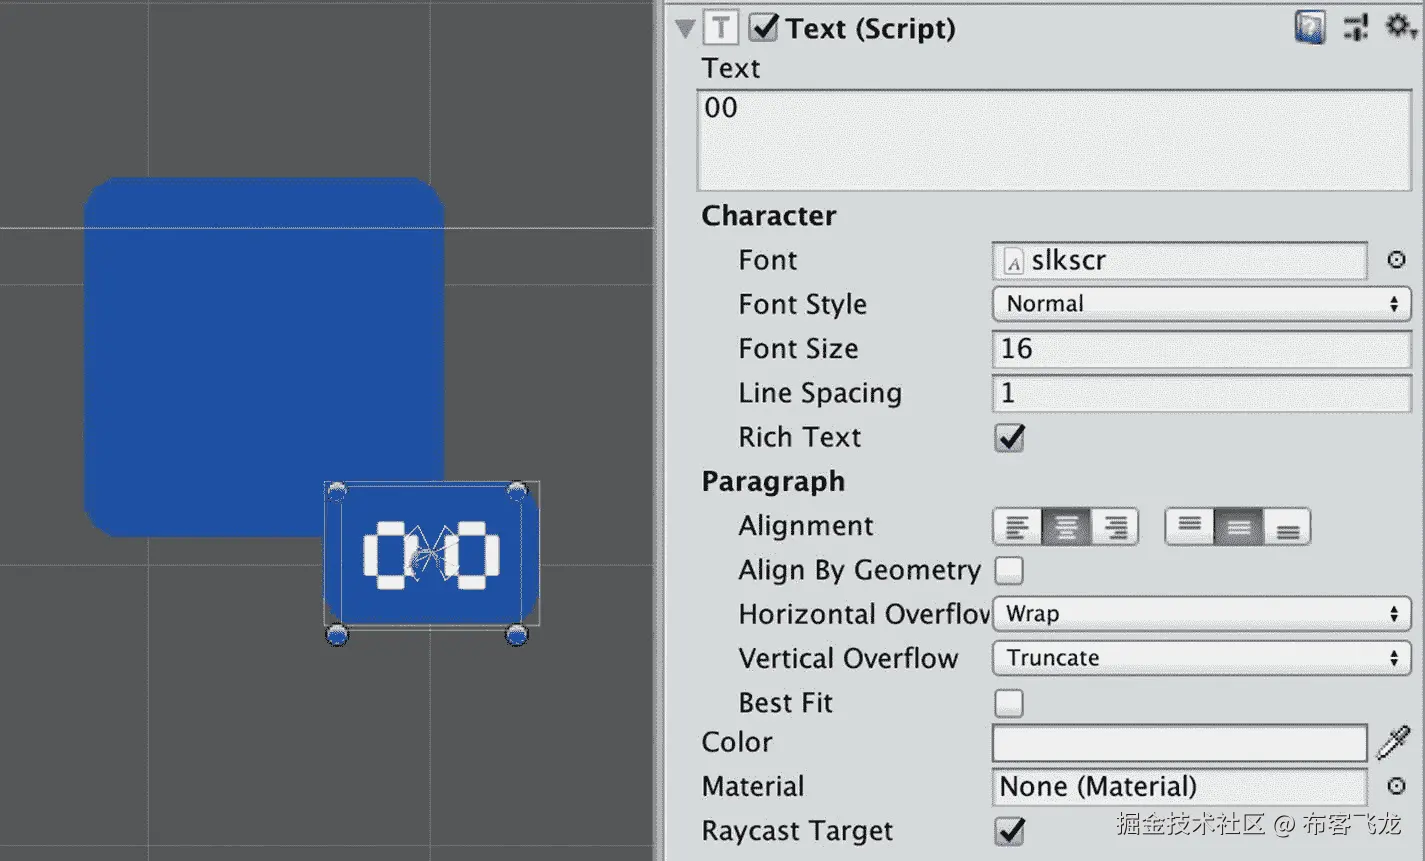The height and width of the screenshot is (861, 1425).
Task: Click the Best Fit label
Action: pyautogui.click(x=785, y=703)
